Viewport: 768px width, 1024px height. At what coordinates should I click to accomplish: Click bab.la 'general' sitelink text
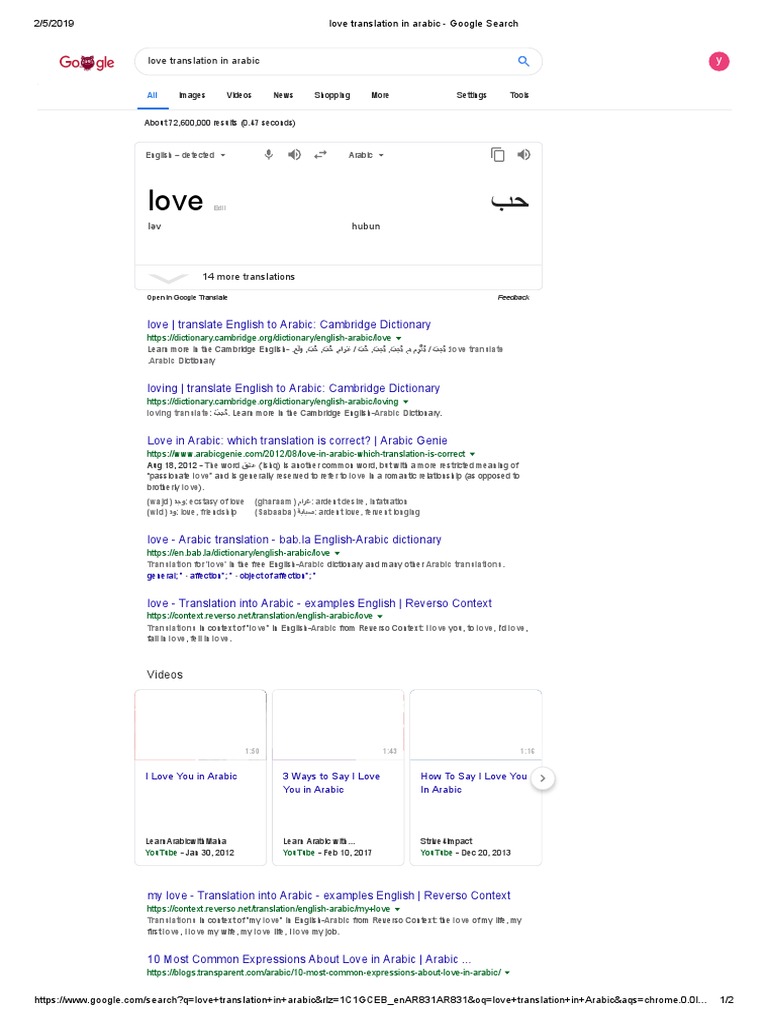click(162, 576)
